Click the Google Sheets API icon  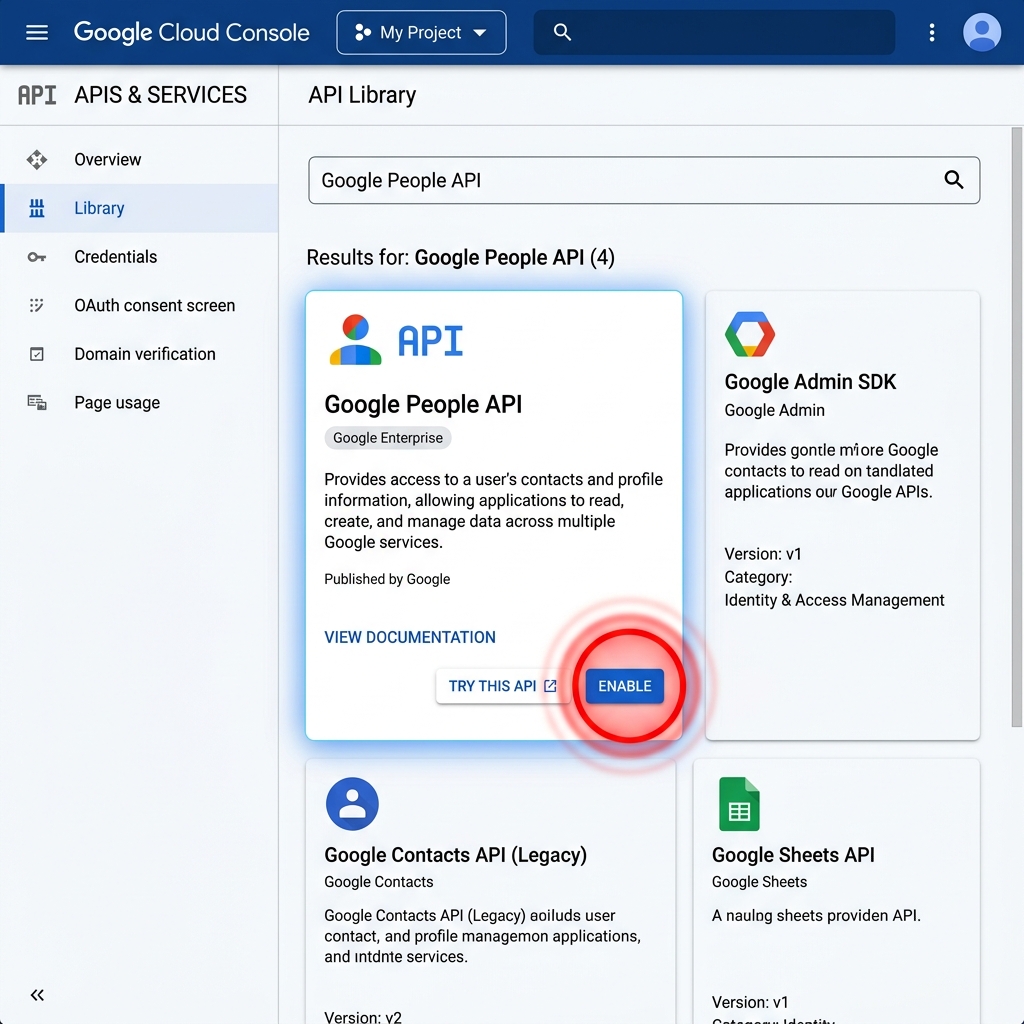coord(739,804)
